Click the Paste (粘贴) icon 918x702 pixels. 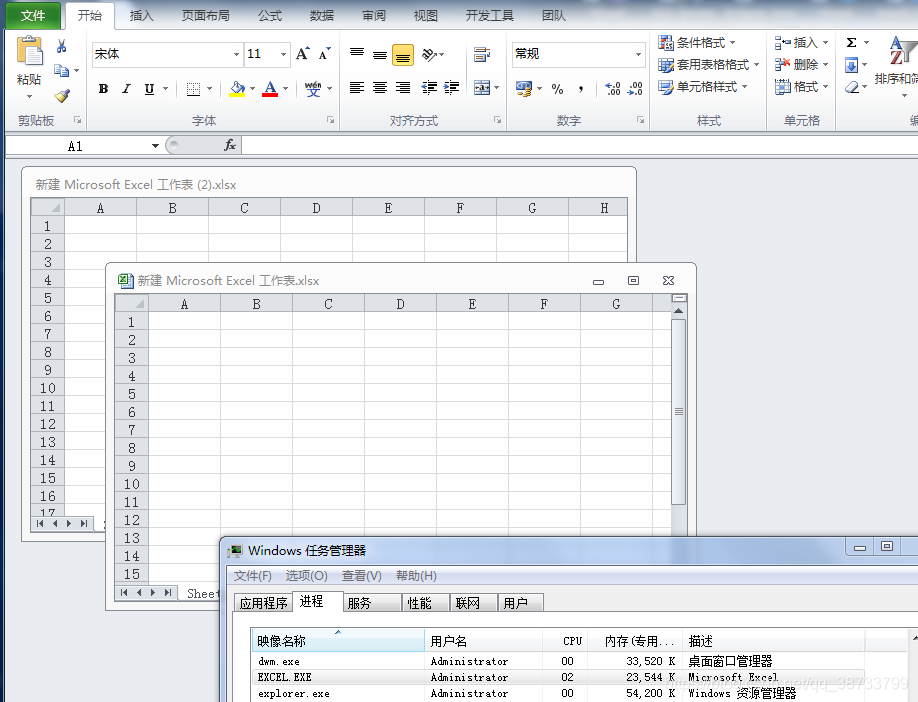click(29, 52)
